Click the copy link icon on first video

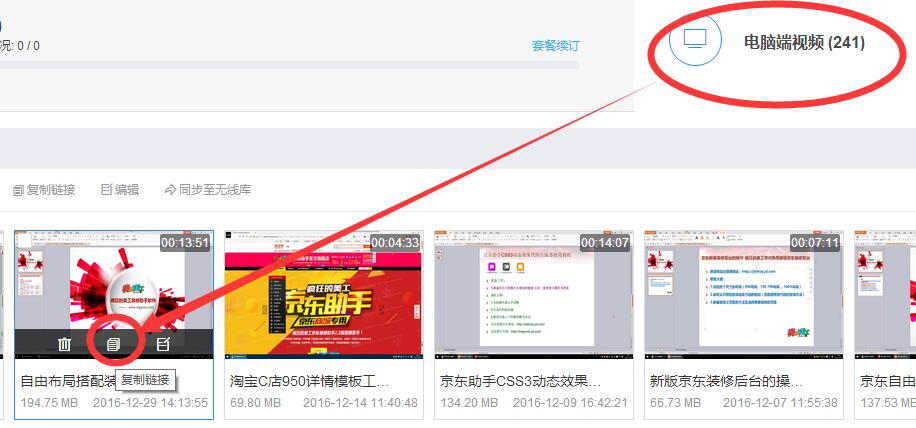tap(113, 345)
